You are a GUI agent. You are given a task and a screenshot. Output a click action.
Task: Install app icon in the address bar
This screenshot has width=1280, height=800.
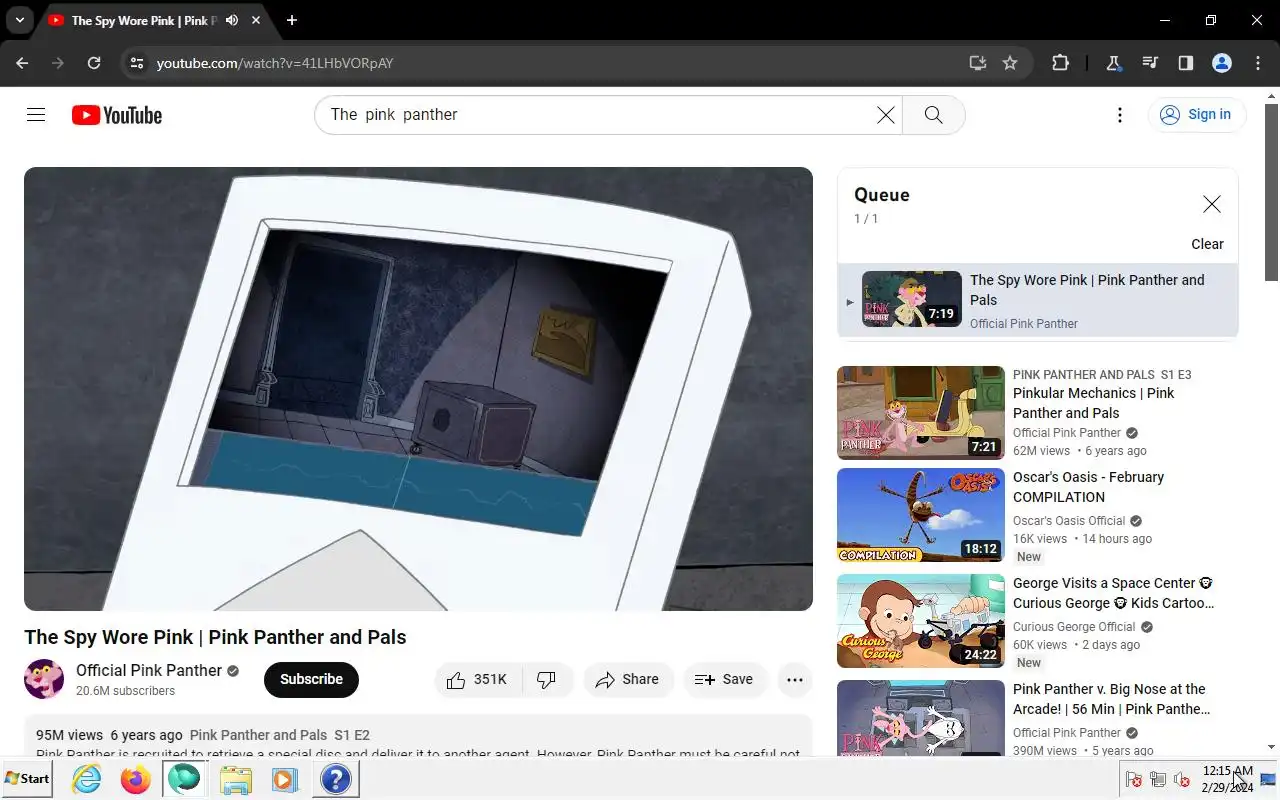click(x=978, y=63)
